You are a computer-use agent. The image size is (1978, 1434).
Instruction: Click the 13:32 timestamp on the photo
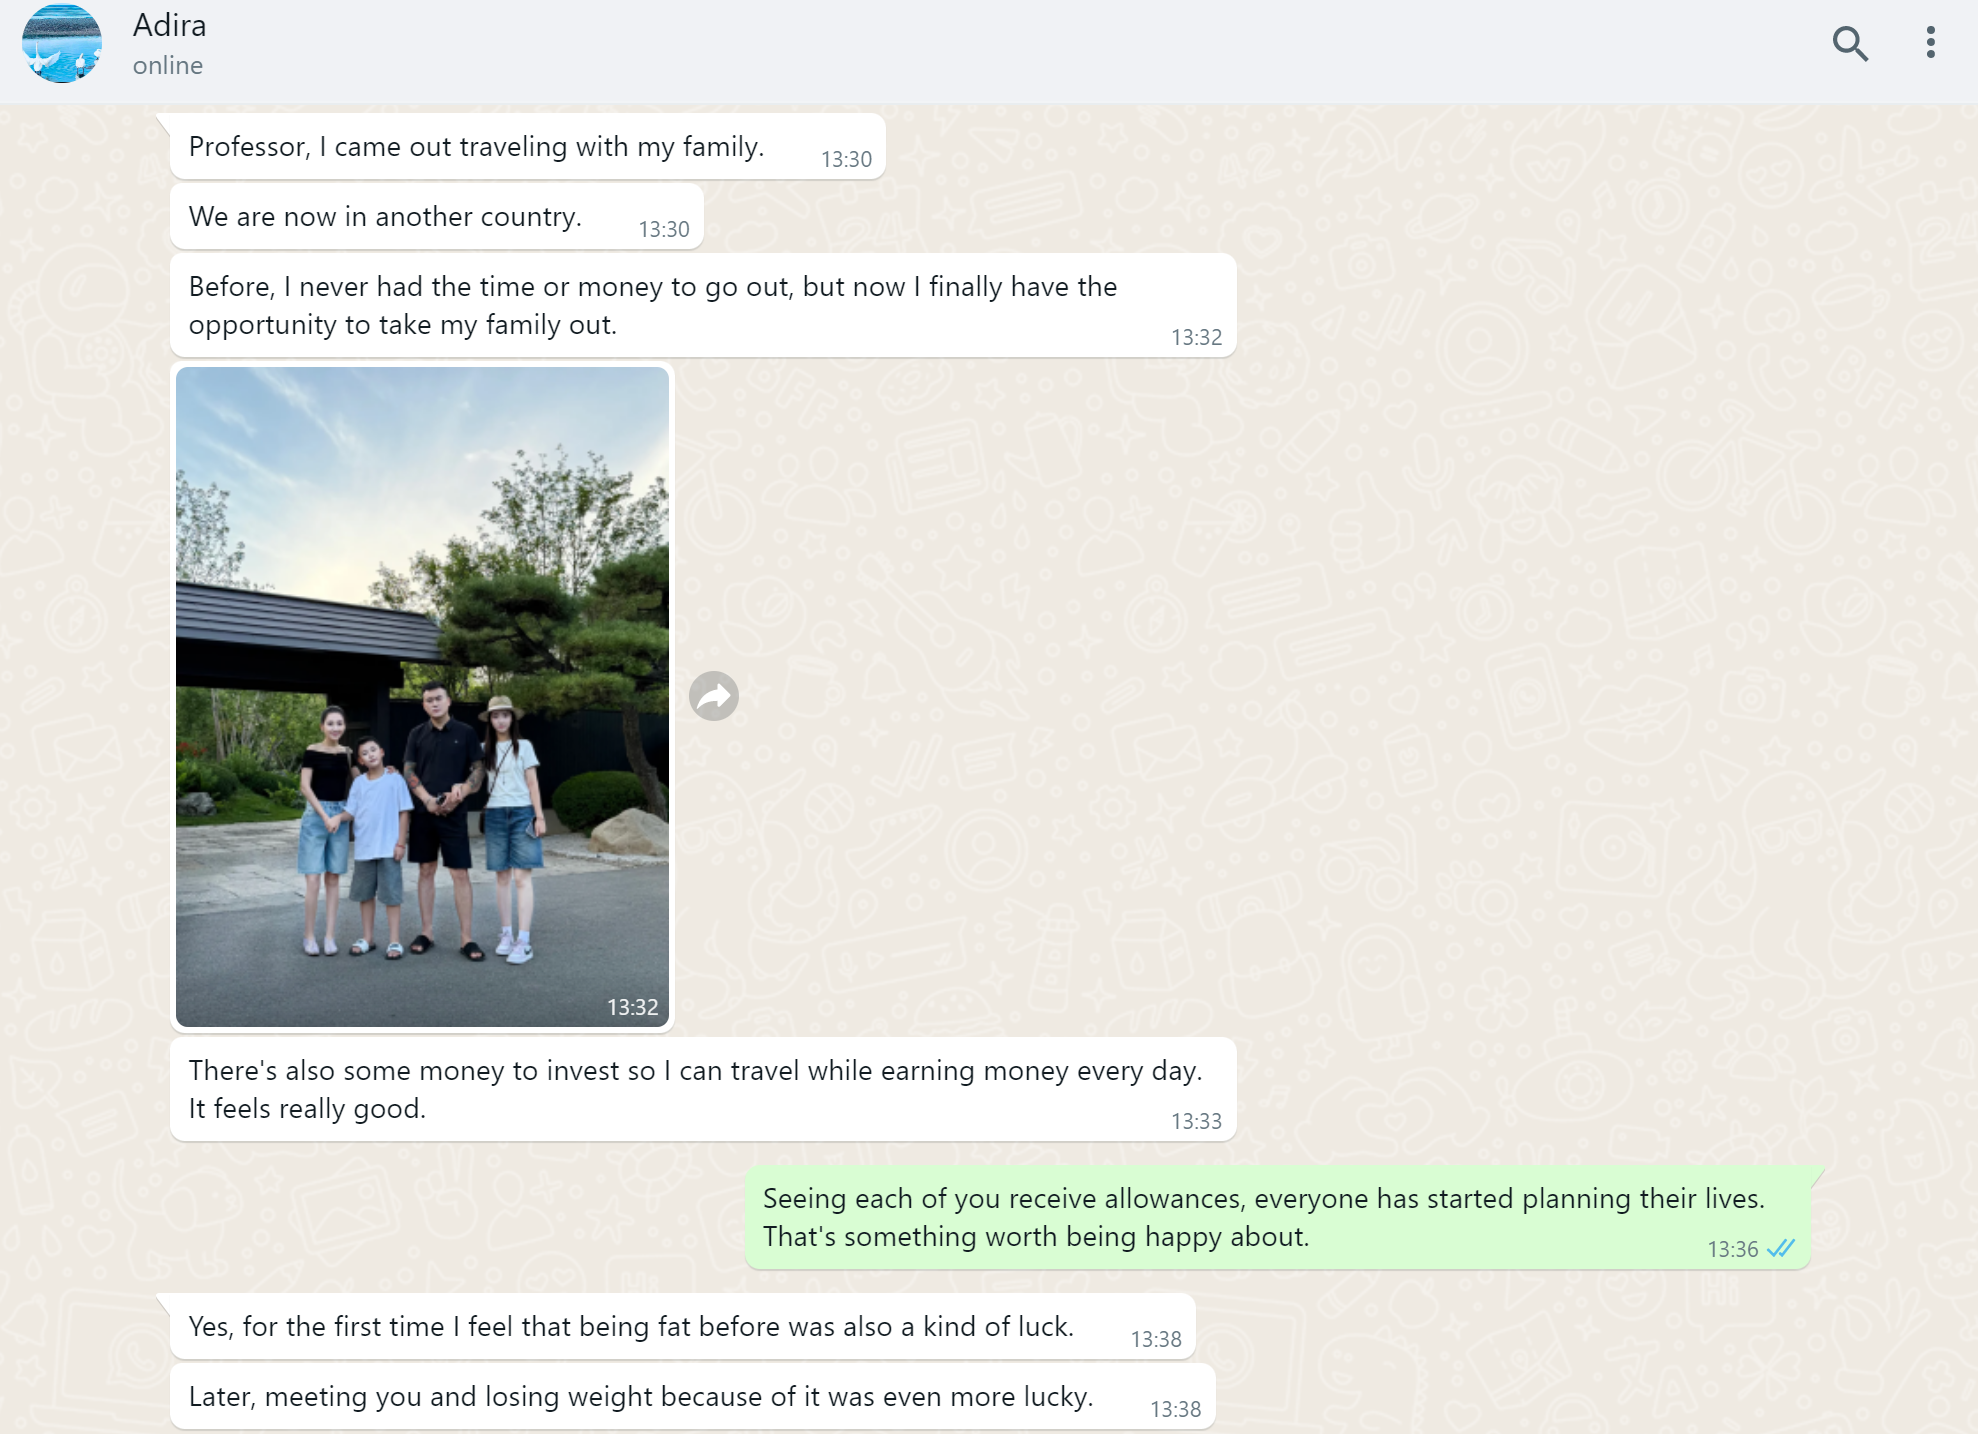click(x=633, y=1007)
